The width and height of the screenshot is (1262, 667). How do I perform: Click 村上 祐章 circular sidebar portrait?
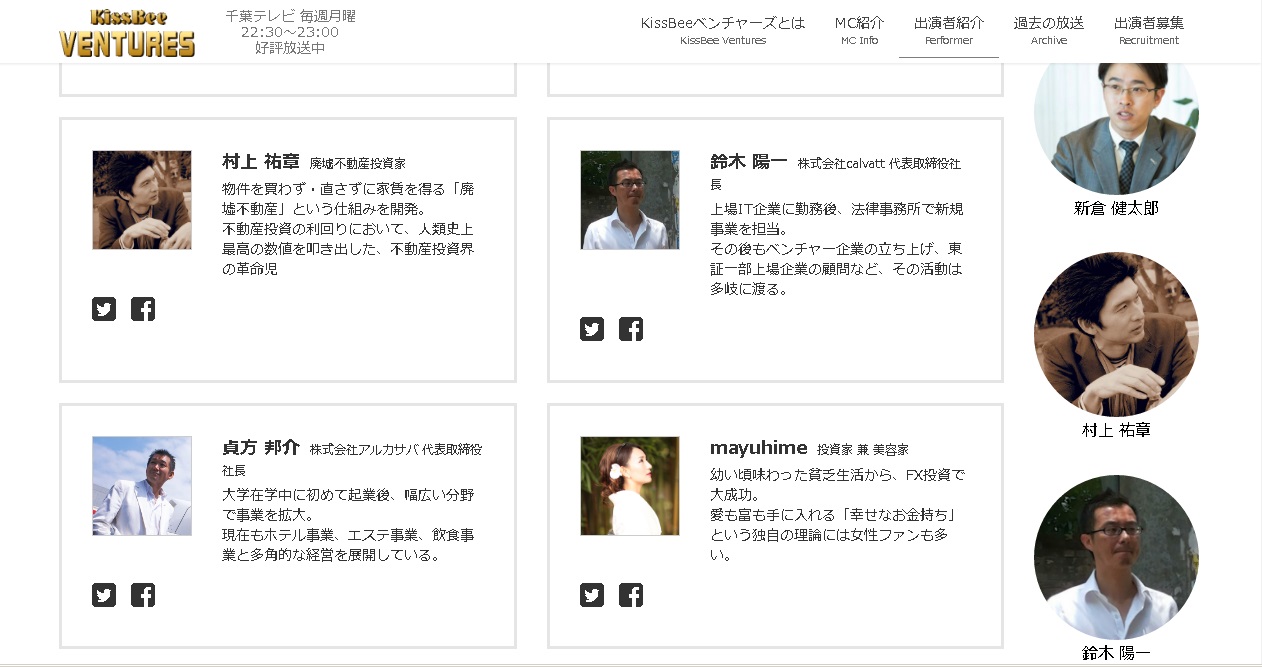(1116, 335)
